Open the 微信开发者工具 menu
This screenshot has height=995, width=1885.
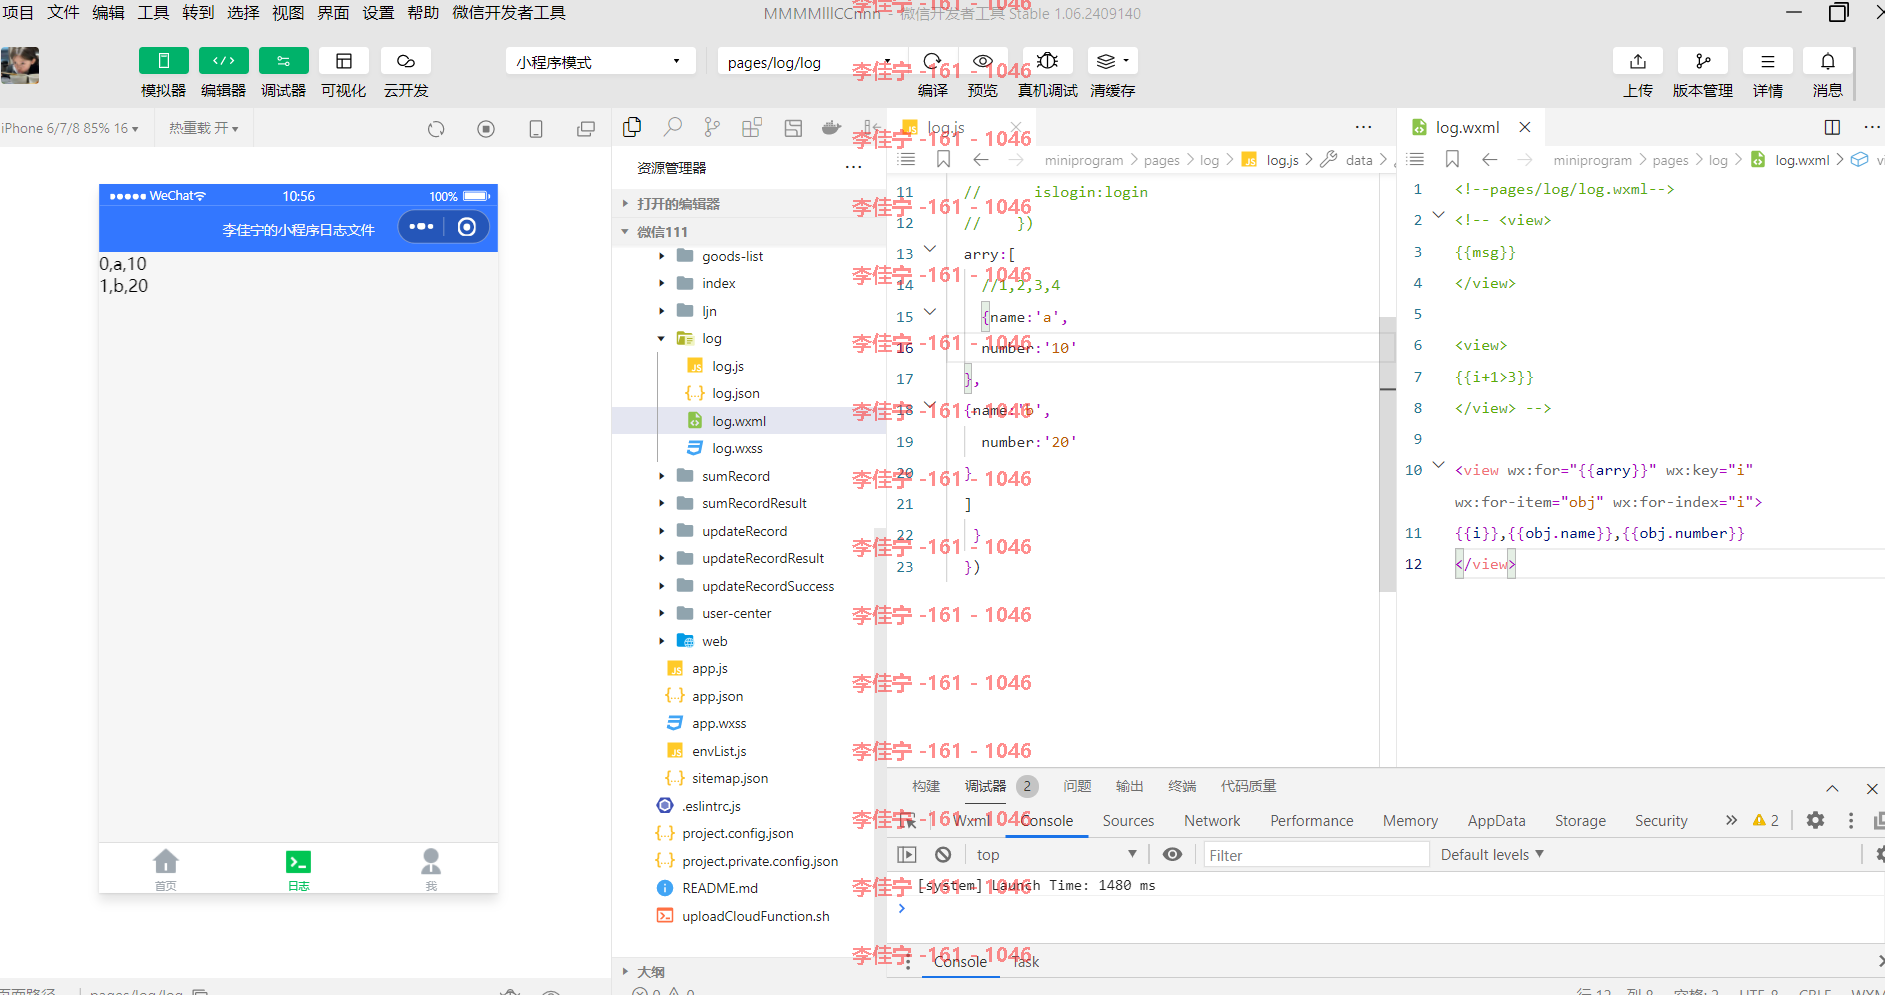coord(509,12)
